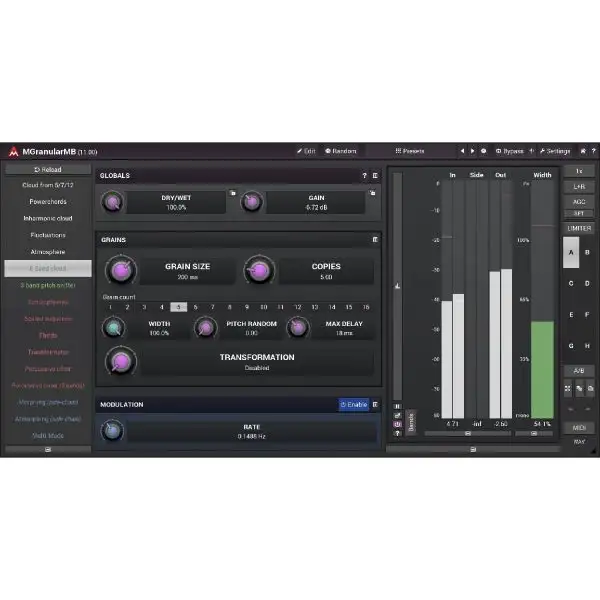This screenshot has height=600, width=600.
Task: Open Settings
Action: point(555,151)
